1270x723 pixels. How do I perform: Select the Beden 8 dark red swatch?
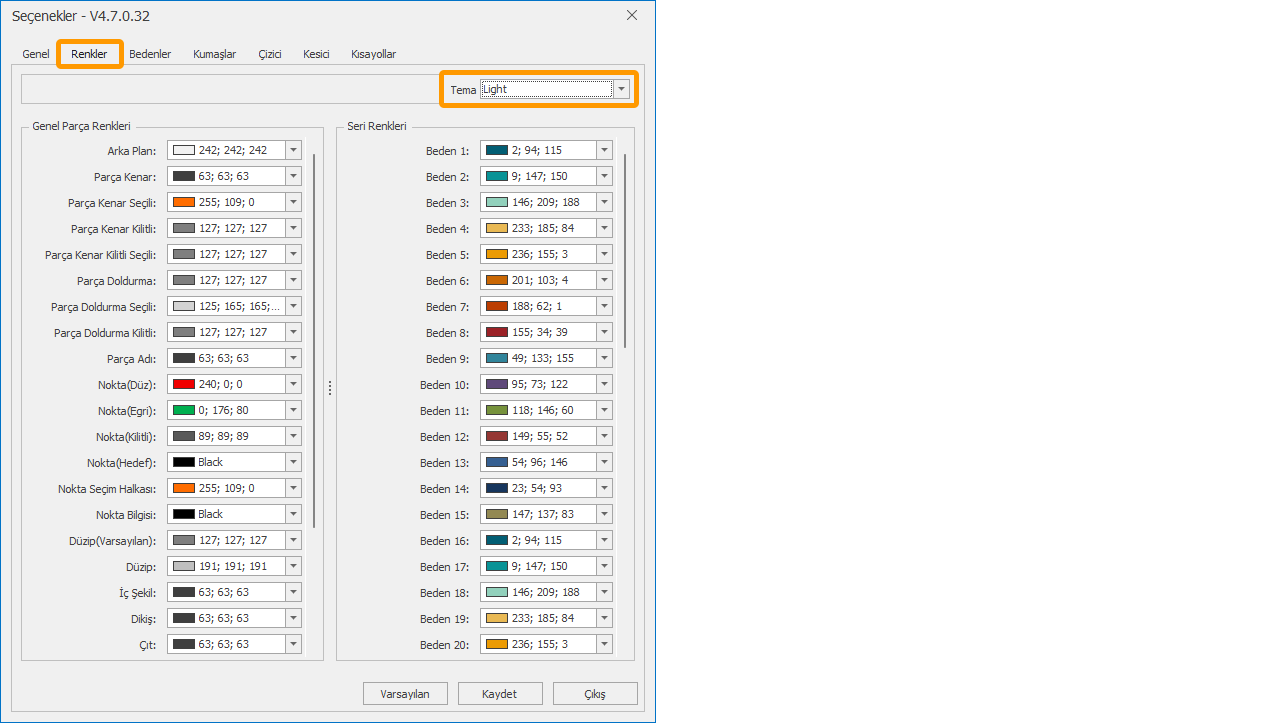pos(497,332)
